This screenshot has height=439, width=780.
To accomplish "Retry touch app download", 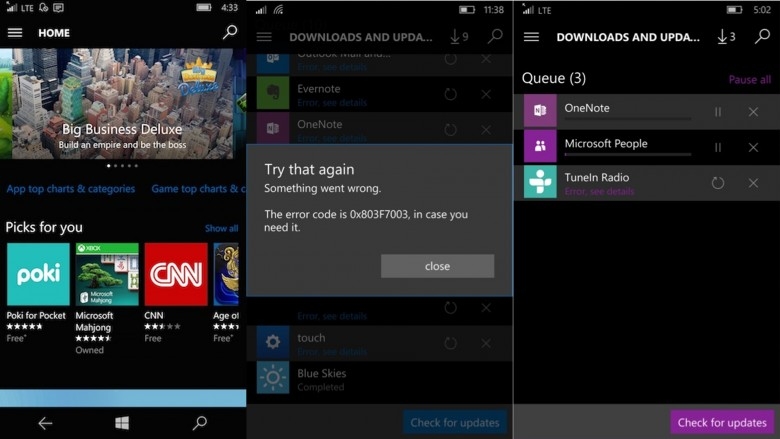I will [x=451, y=343].
